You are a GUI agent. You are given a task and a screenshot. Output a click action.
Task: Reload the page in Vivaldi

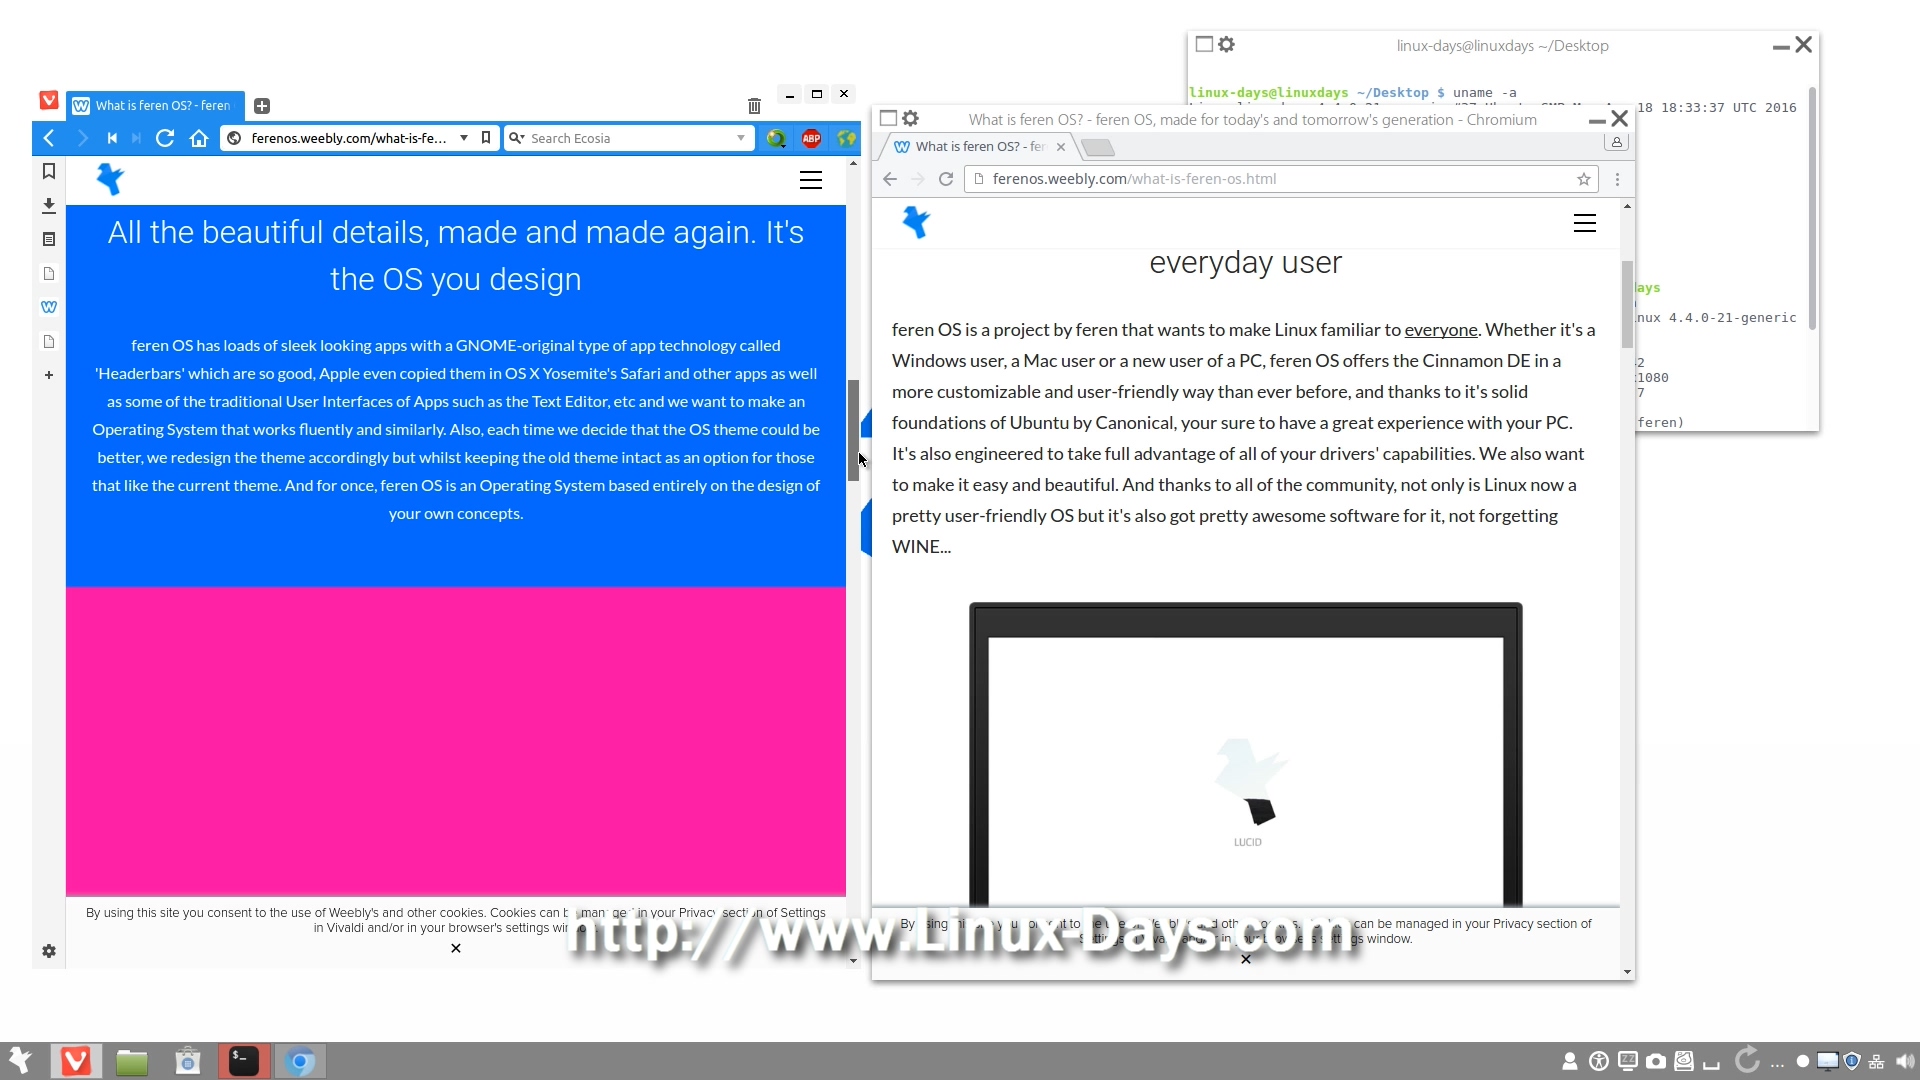point(166,138)
